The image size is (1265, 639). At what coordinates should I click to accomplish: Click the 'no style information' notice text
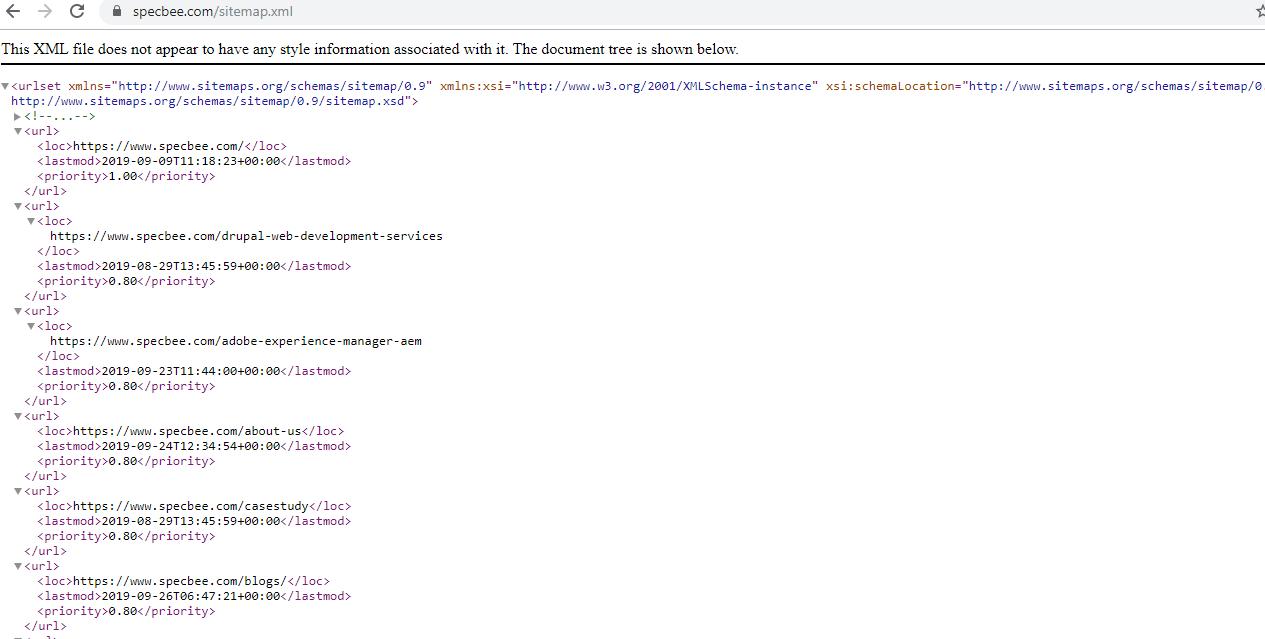pos(370,49)
